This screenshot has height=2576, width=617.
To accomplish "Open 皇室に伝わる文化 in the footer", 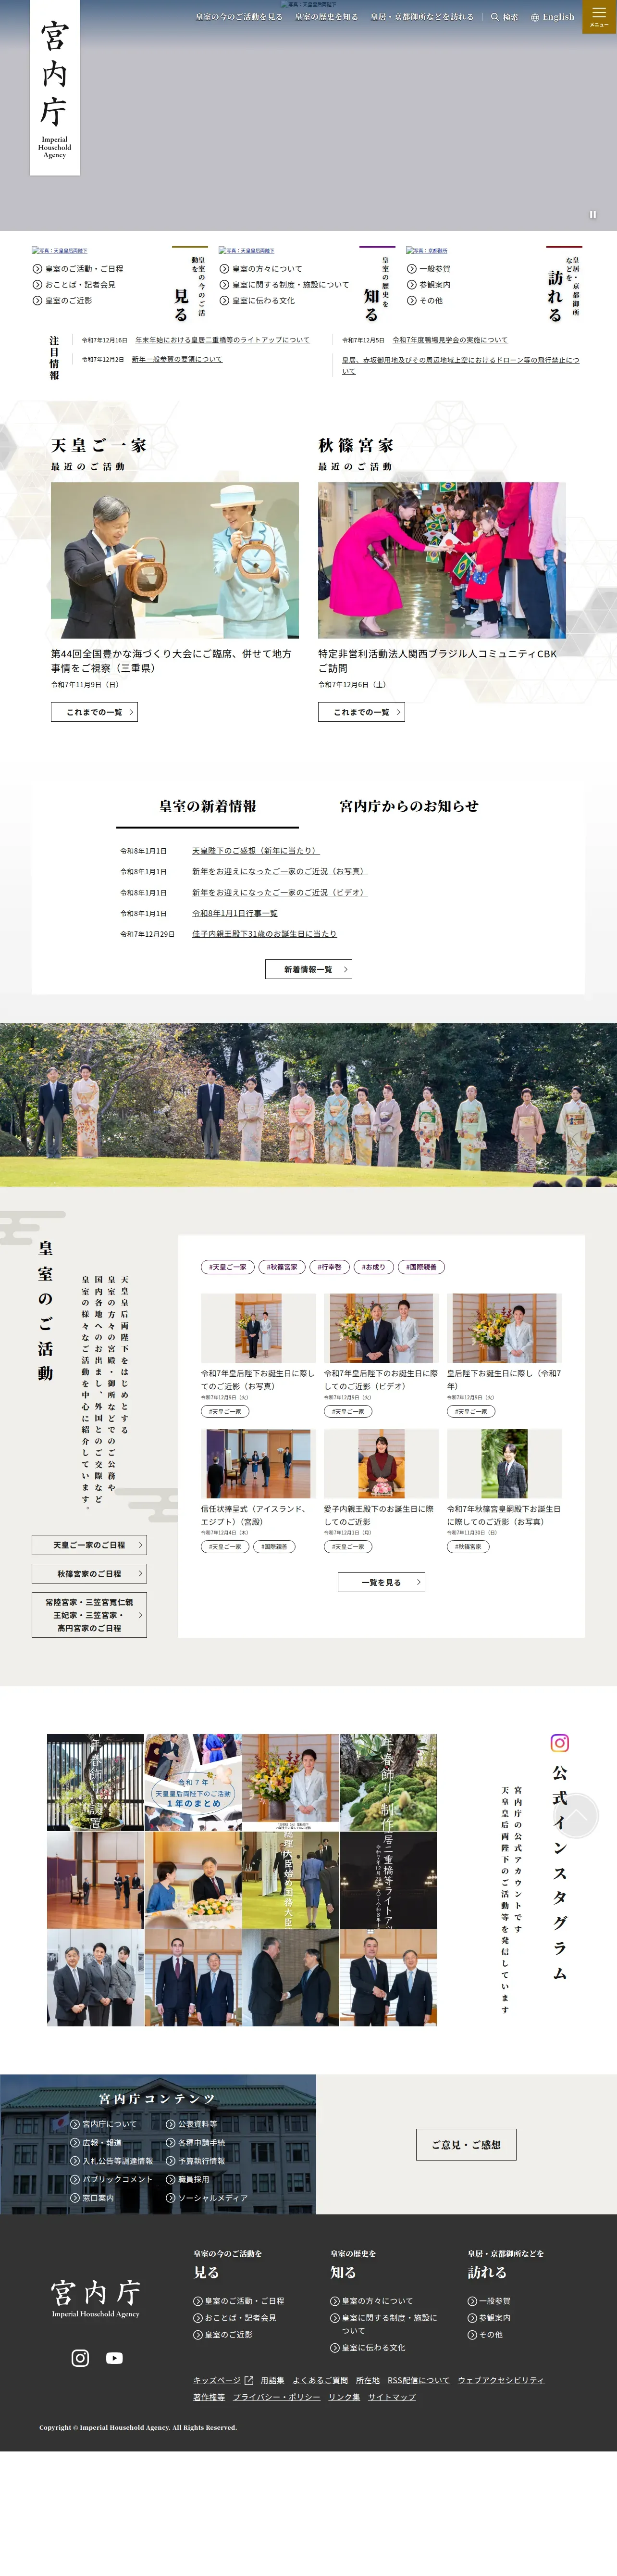I will tap(368, 2347).
